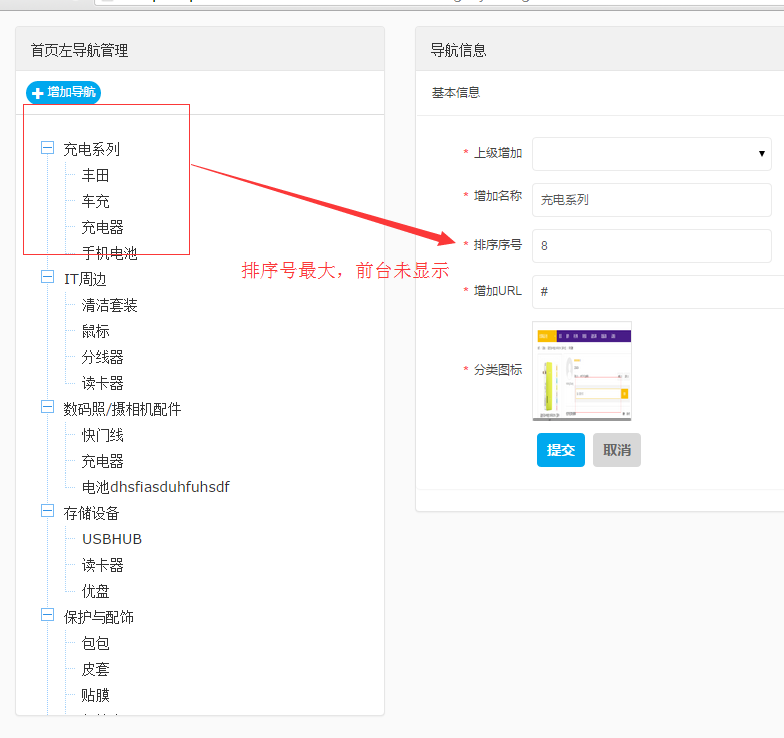Click the 增加URL input field
This screenshot has width=784, height=738.
(x=651, y=291)
